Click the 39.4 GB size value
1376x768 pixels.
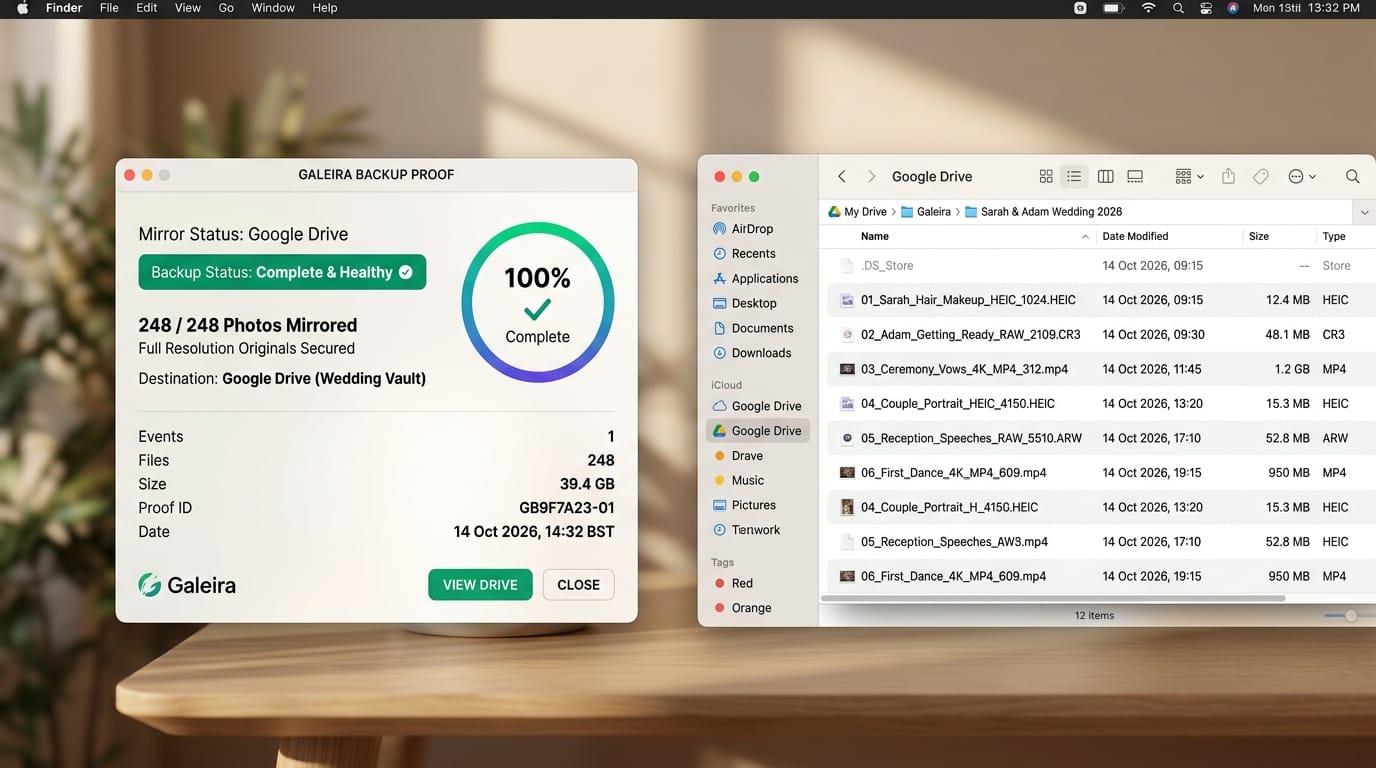587,484
